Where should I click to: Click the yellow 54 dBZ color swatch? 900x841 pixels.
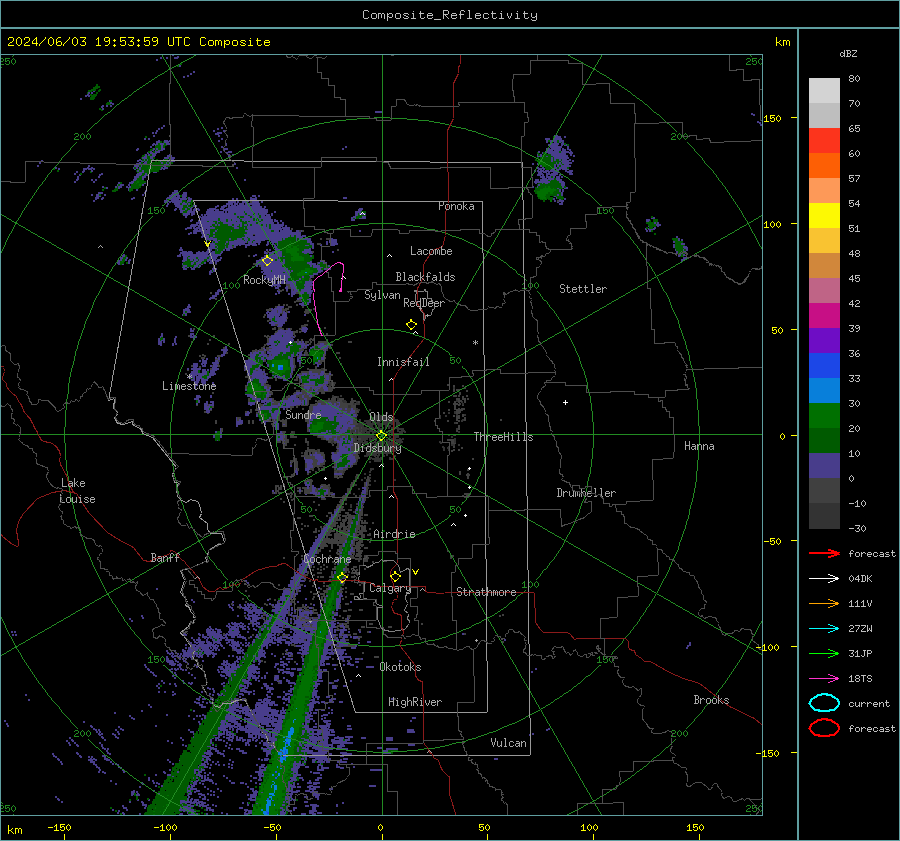click(x=824, y=216)
